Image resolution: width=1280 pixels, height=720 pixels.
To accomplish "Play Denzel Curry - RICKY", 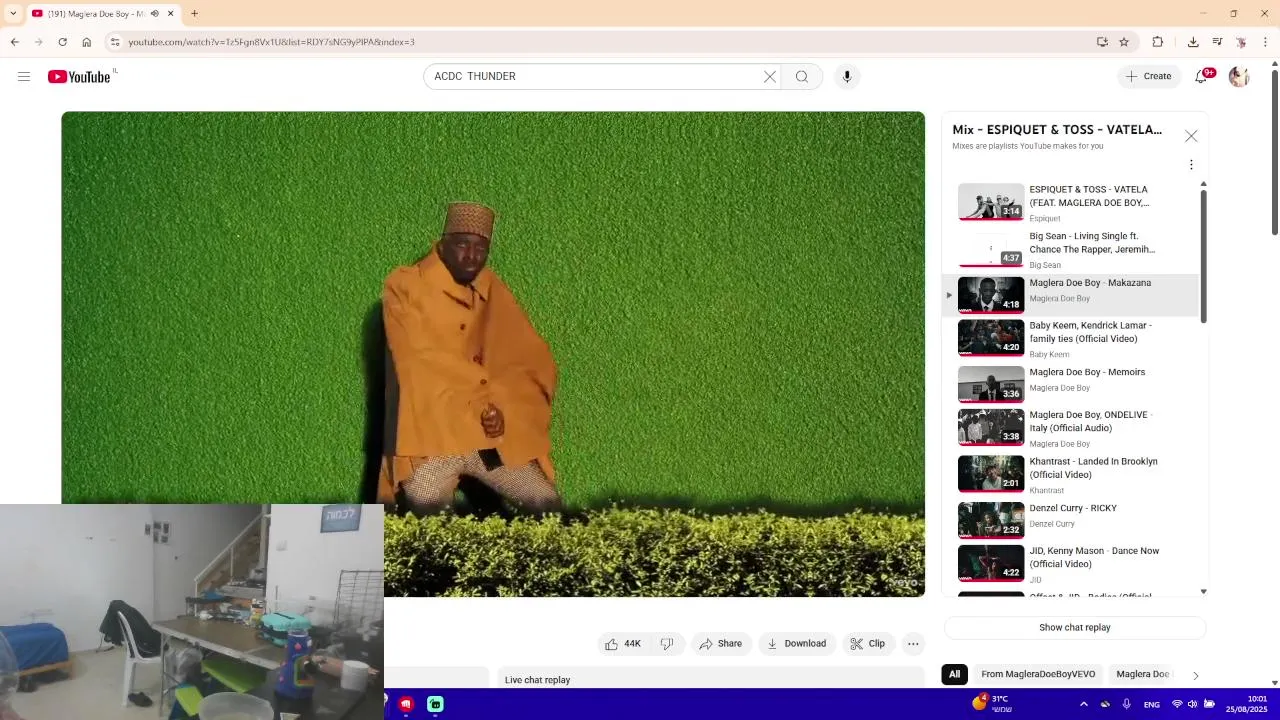I will point(1070,520).
